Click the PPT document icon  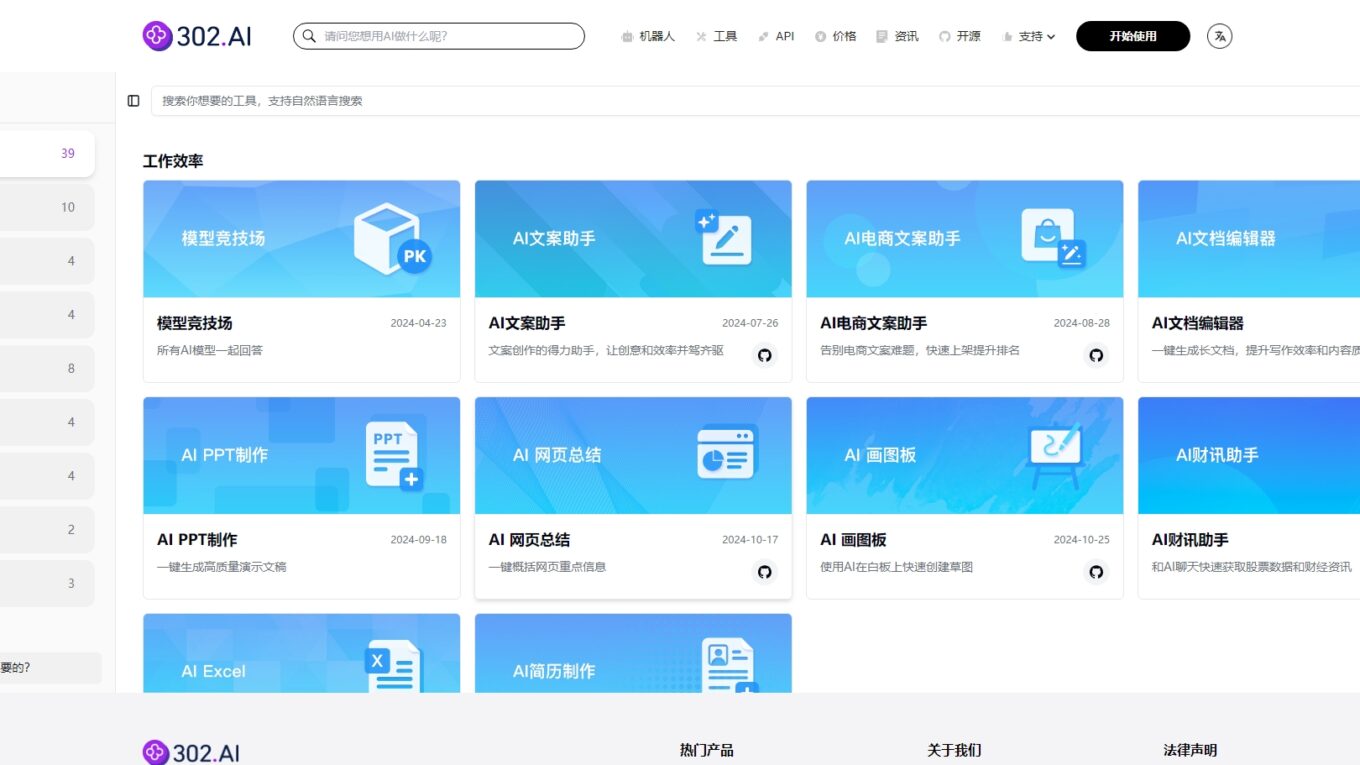(x=394, y=455)
